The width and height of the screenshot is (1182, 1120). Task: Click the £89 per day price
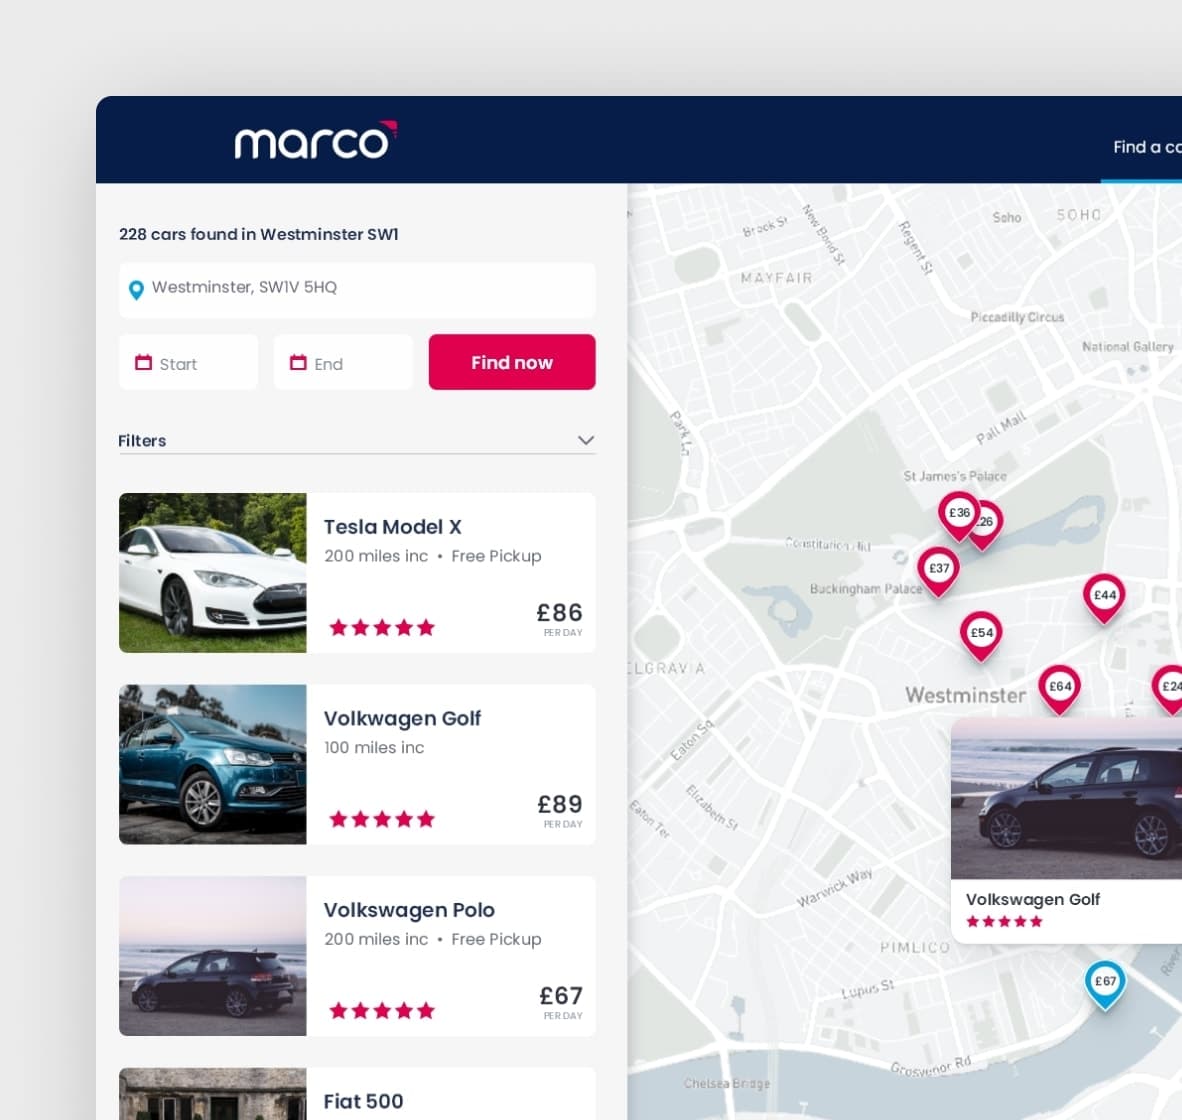tap(559, 809)
